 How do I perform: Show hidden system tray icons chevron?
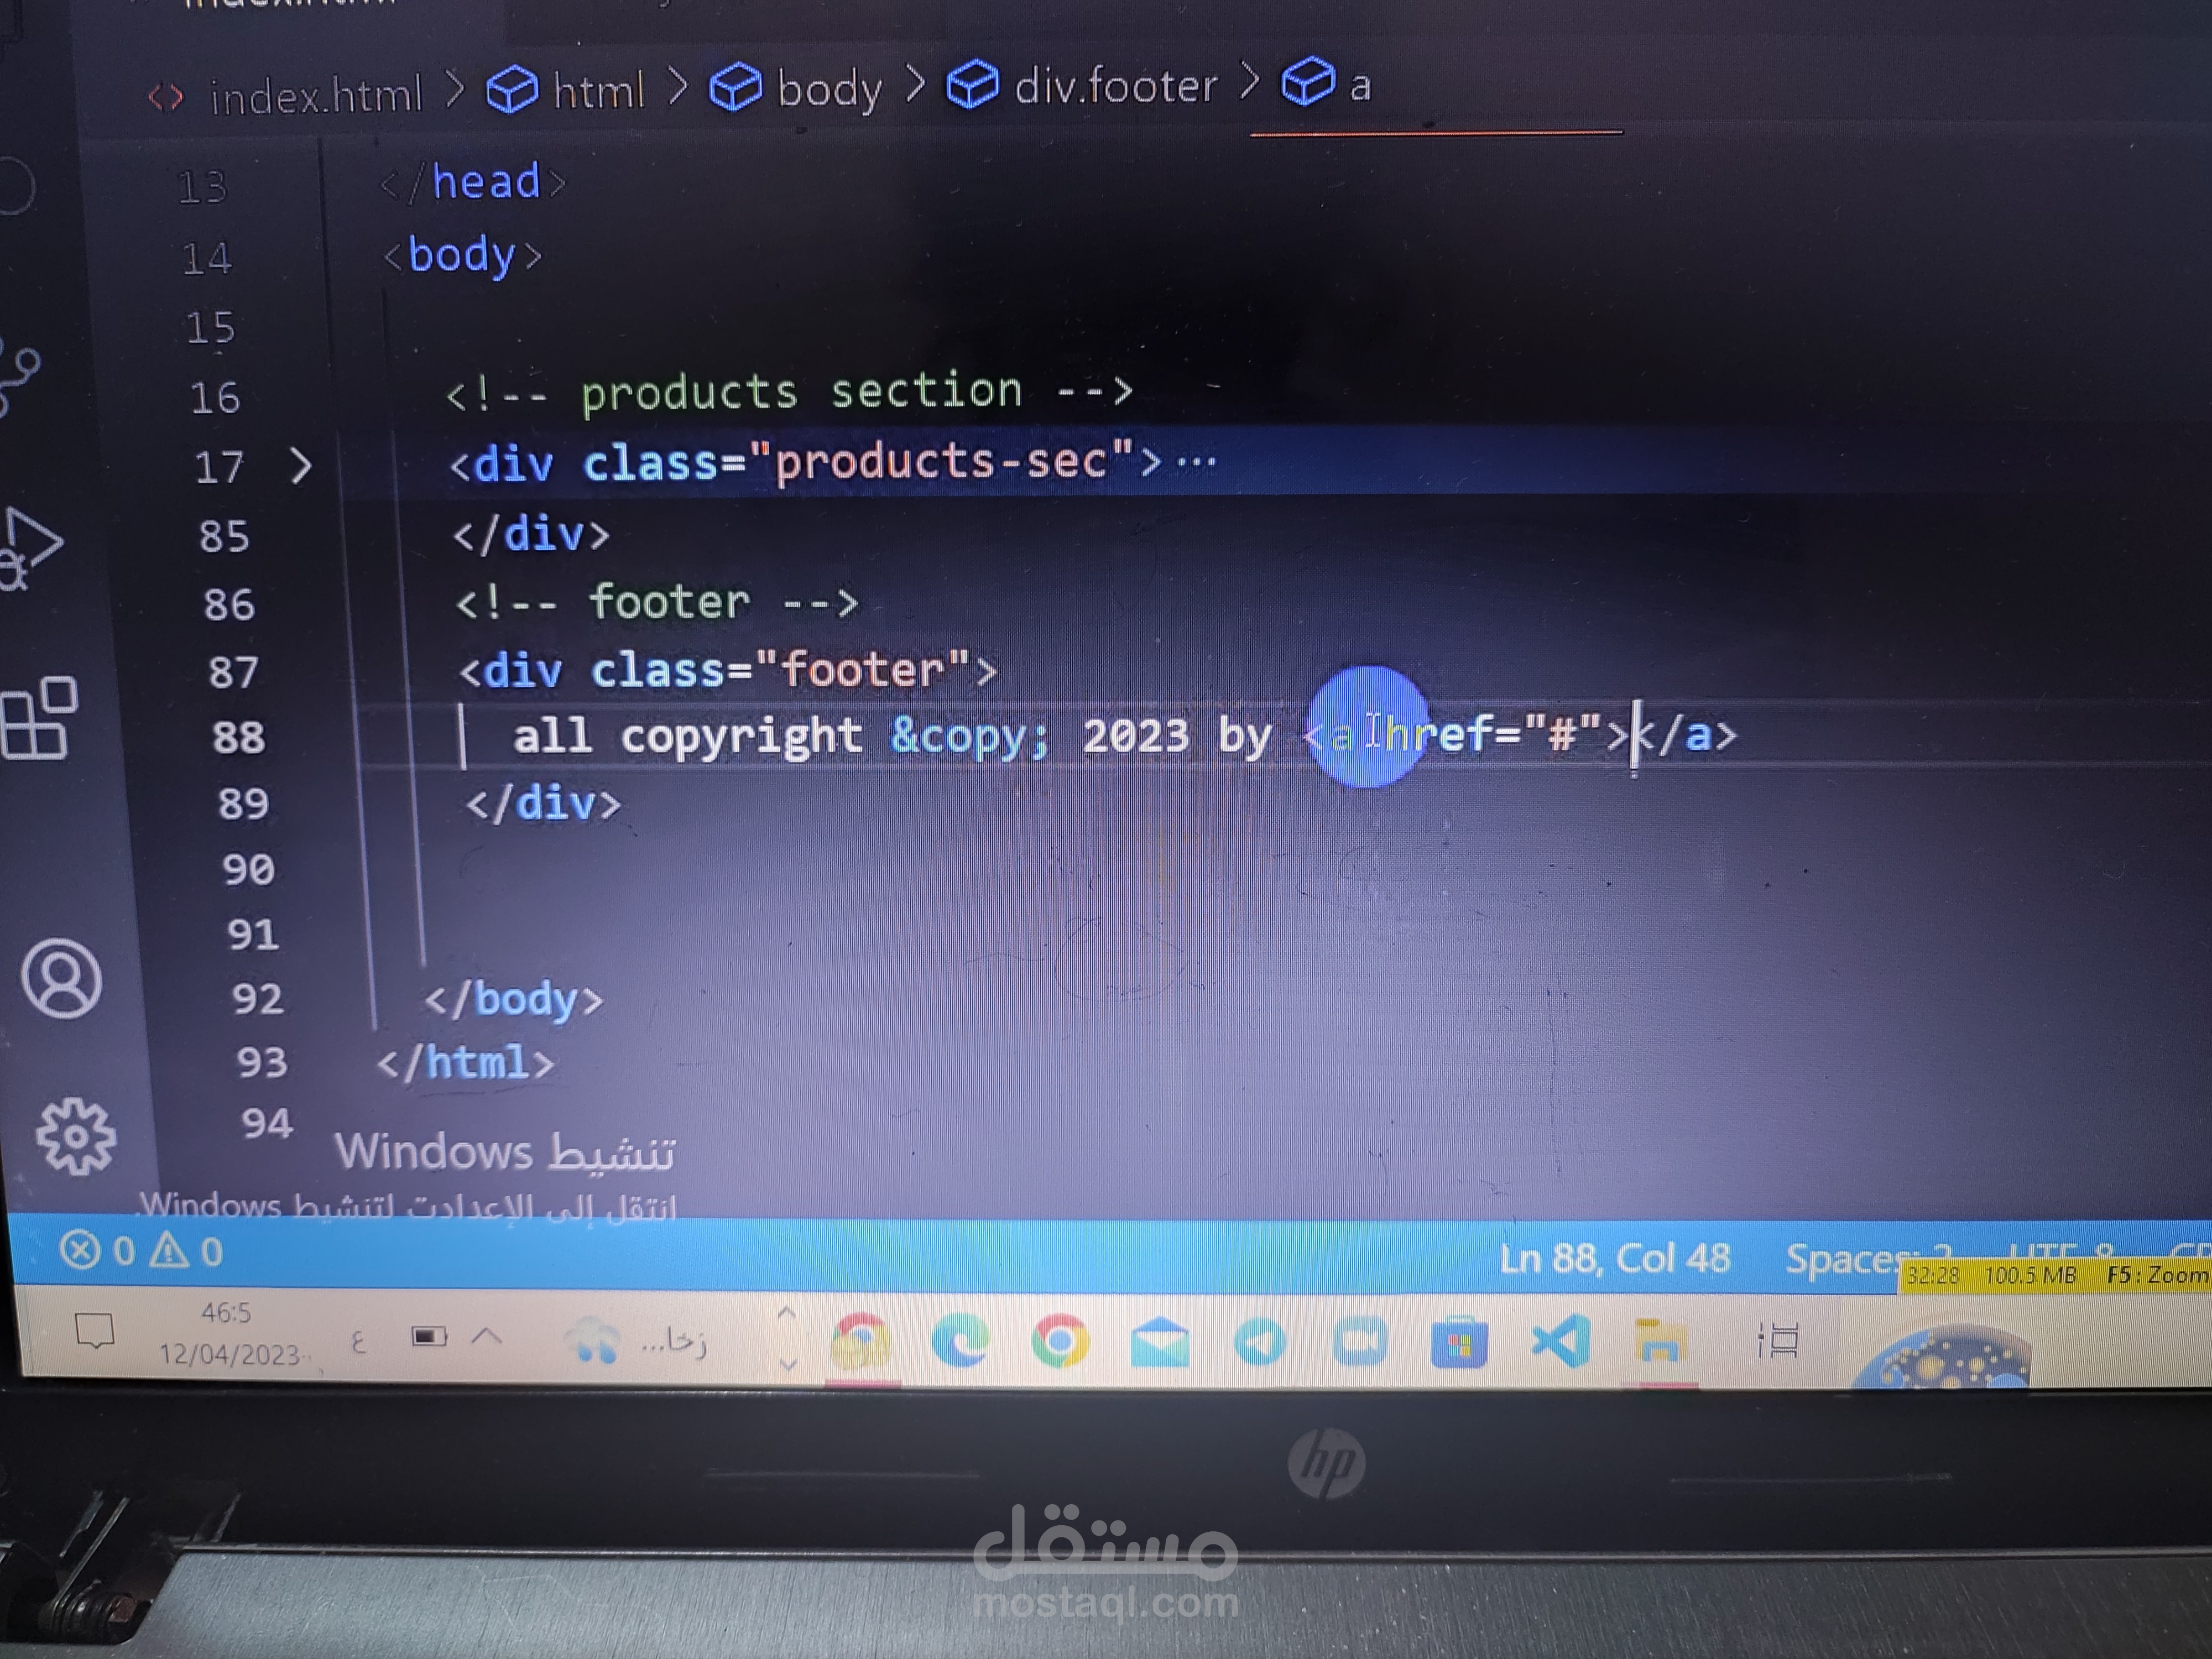pyautogui.click(x=486, y=1336)
